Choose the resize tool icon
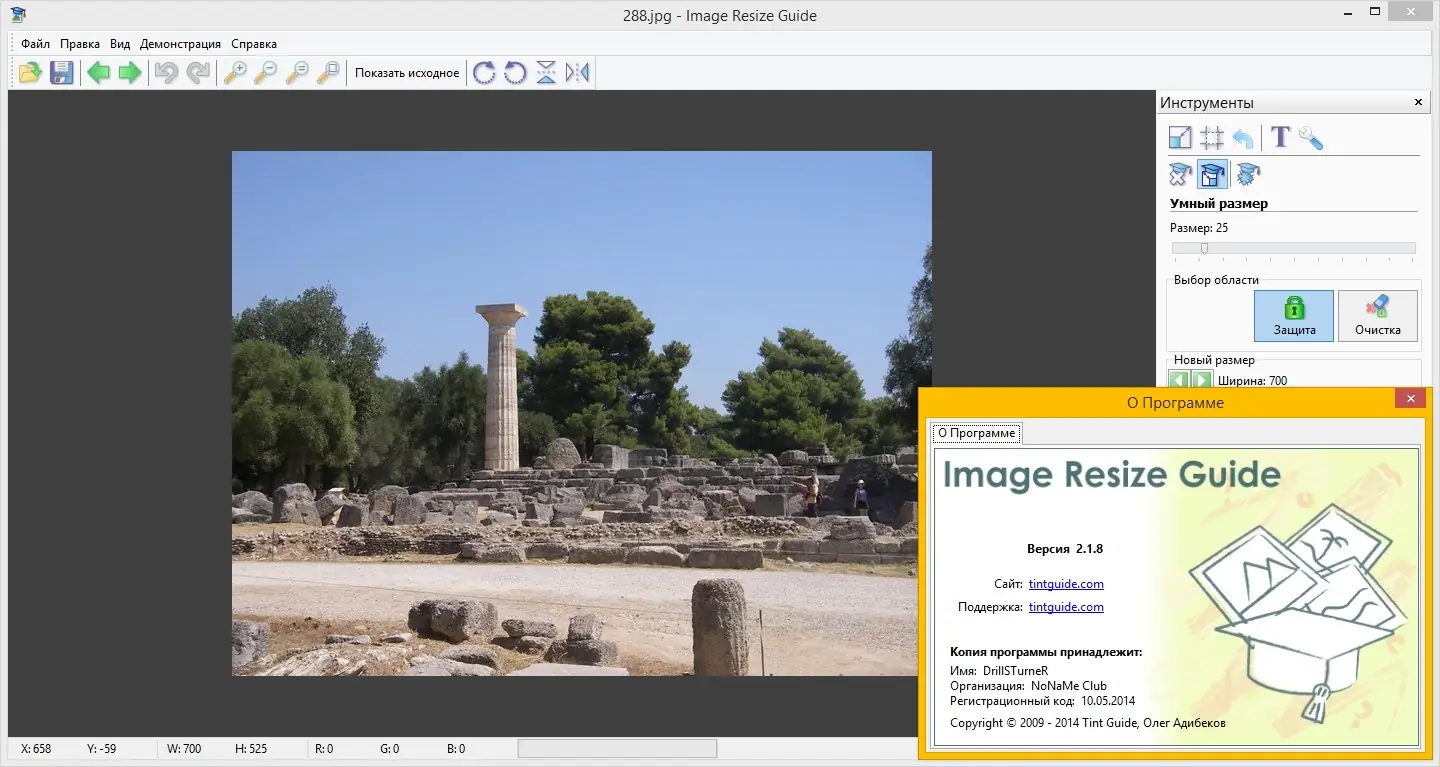 [1181, 138]
